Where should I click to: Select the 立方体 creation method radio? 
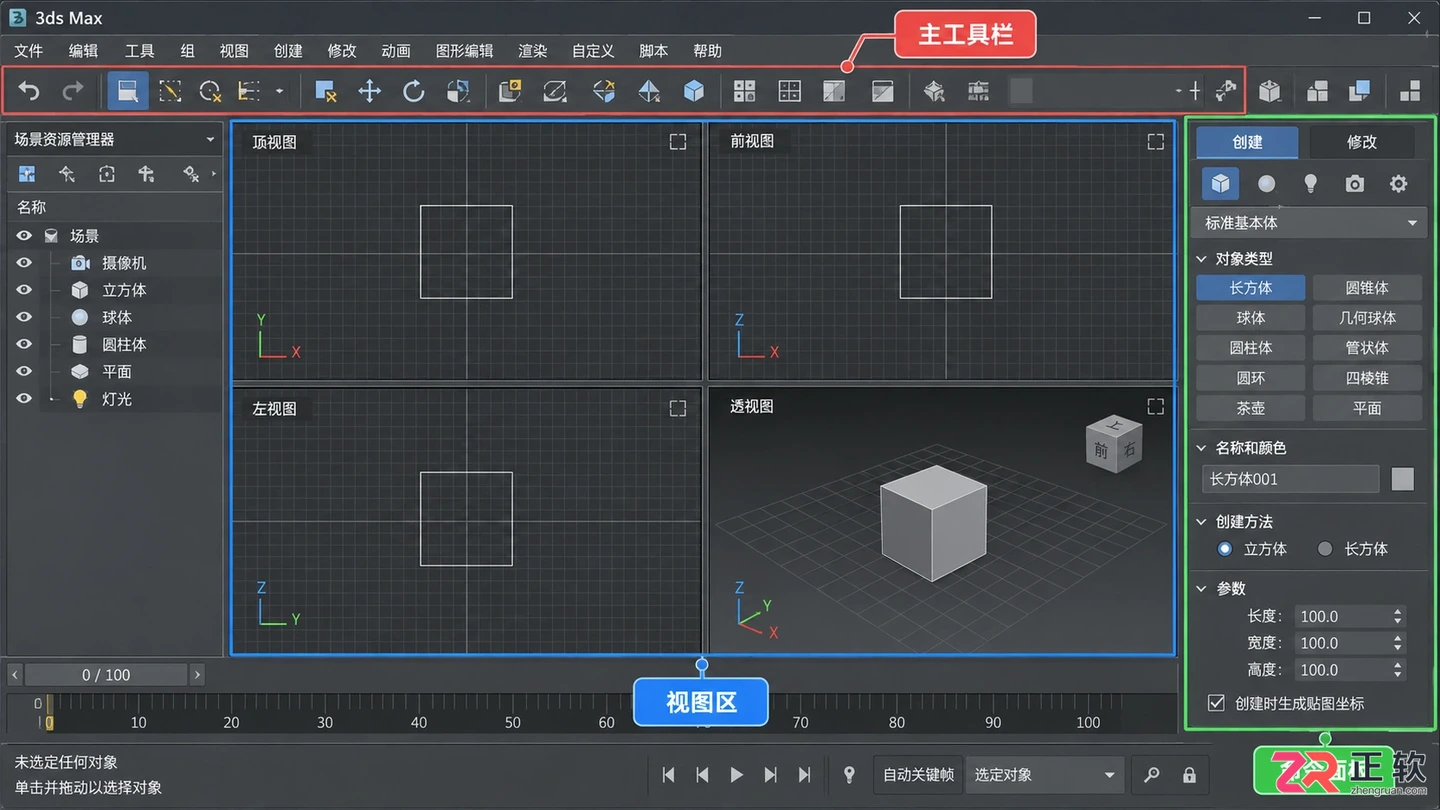click(1225, 549)
